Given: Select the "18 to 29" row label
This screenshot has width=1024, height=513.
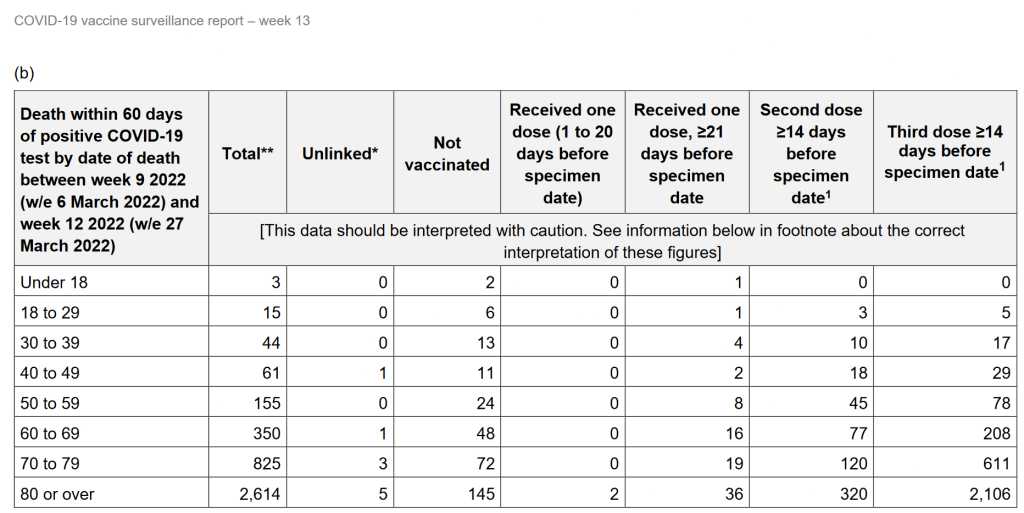Looking at the screenshot, I should (x=52, y=313).
